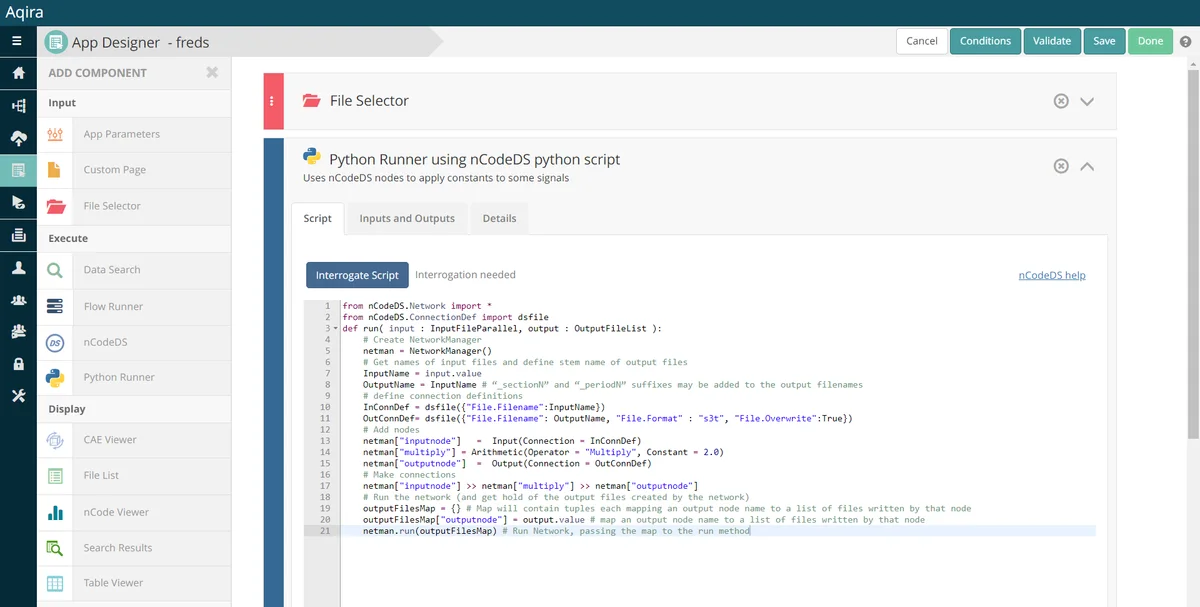Add the Flow Runner component
The image size is (1200, 607).
click(x=134, y=306)
